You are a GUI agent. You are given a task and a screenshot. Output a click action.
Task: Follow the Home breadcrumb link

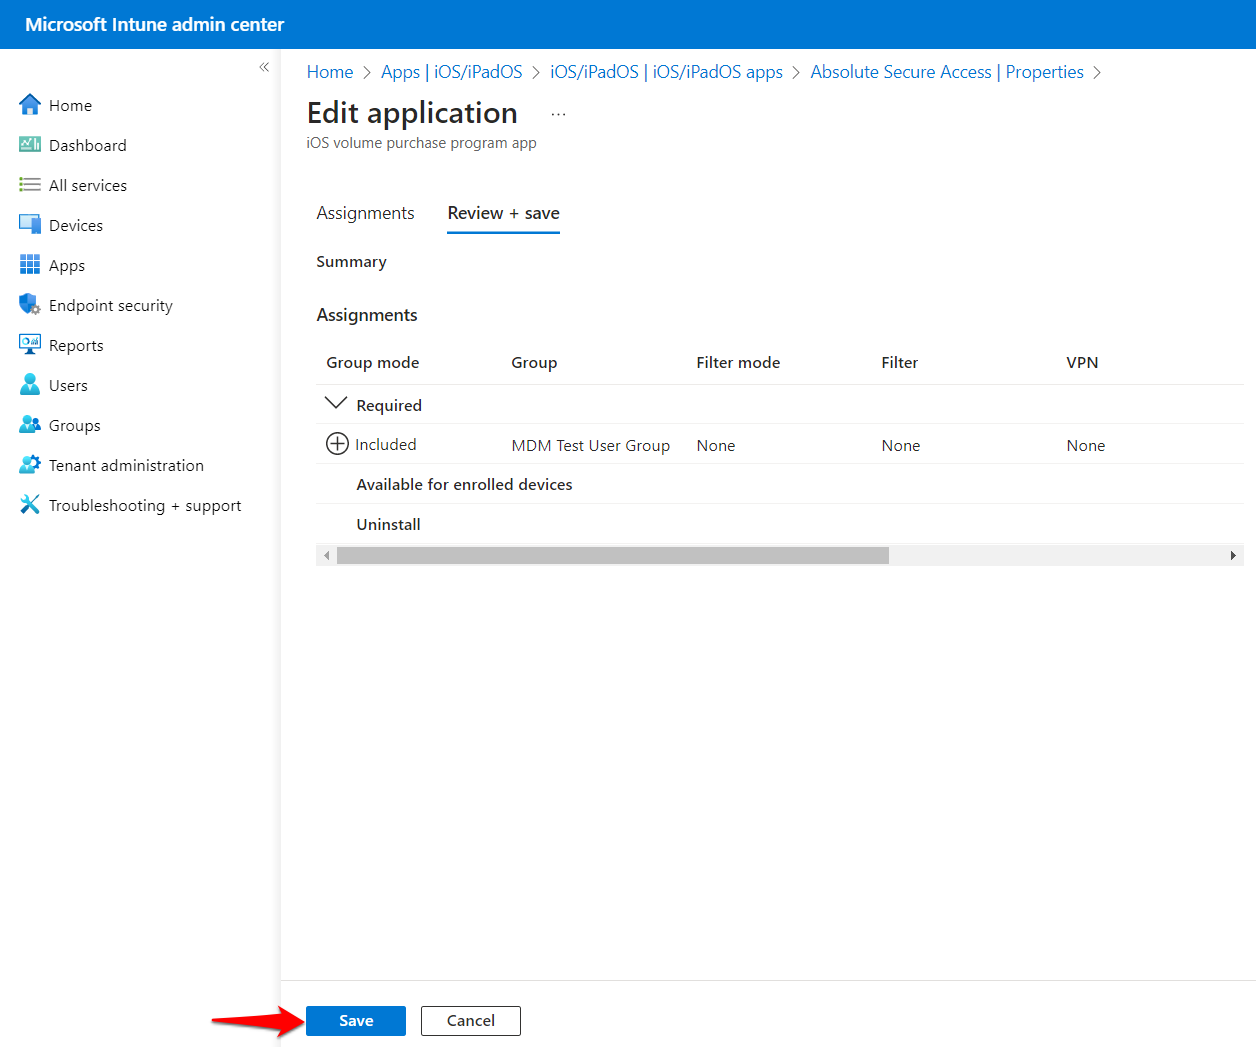pyautogui.click(x=330, y=72)
